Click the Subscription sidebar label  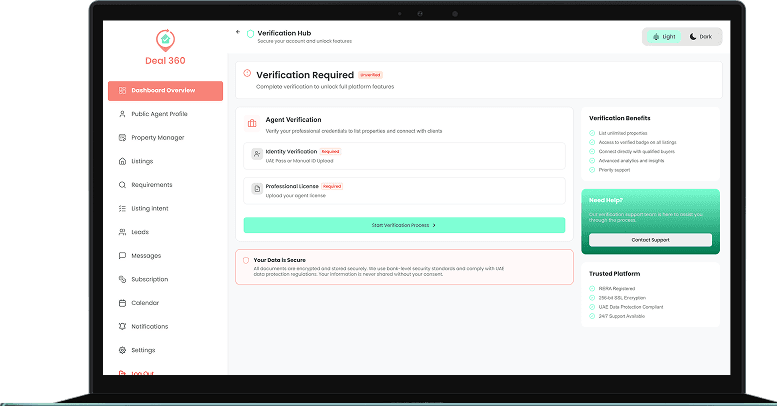(x=150, y=280)
